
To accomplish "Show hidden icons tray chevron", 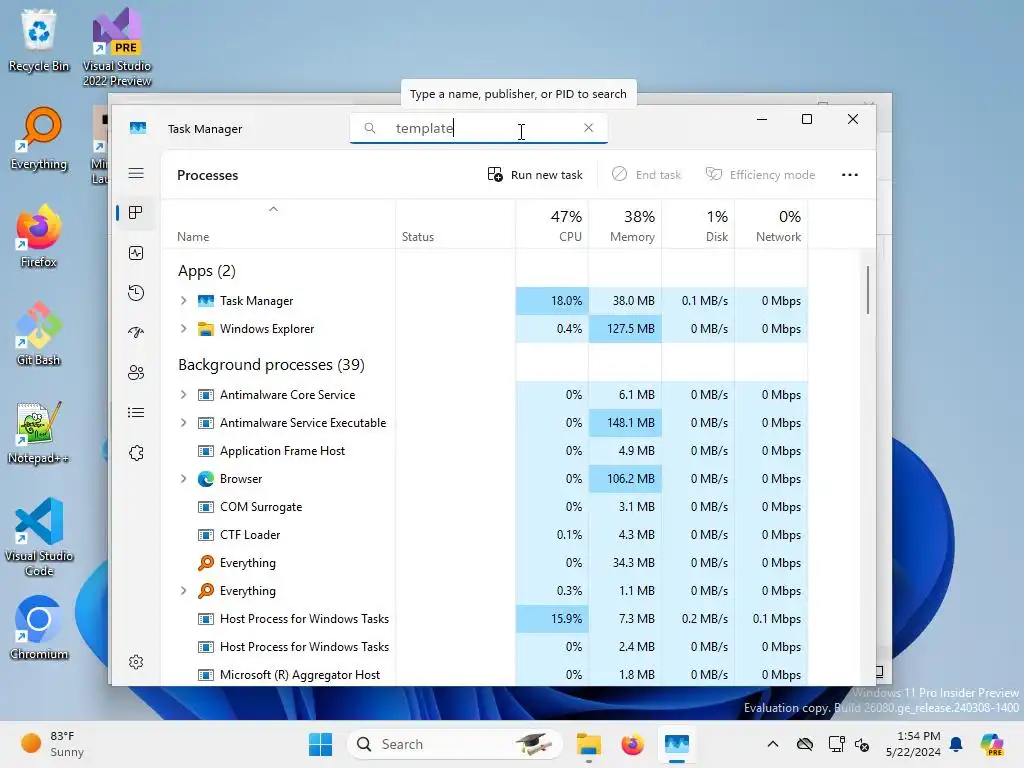I will click(x=773, y=744).
